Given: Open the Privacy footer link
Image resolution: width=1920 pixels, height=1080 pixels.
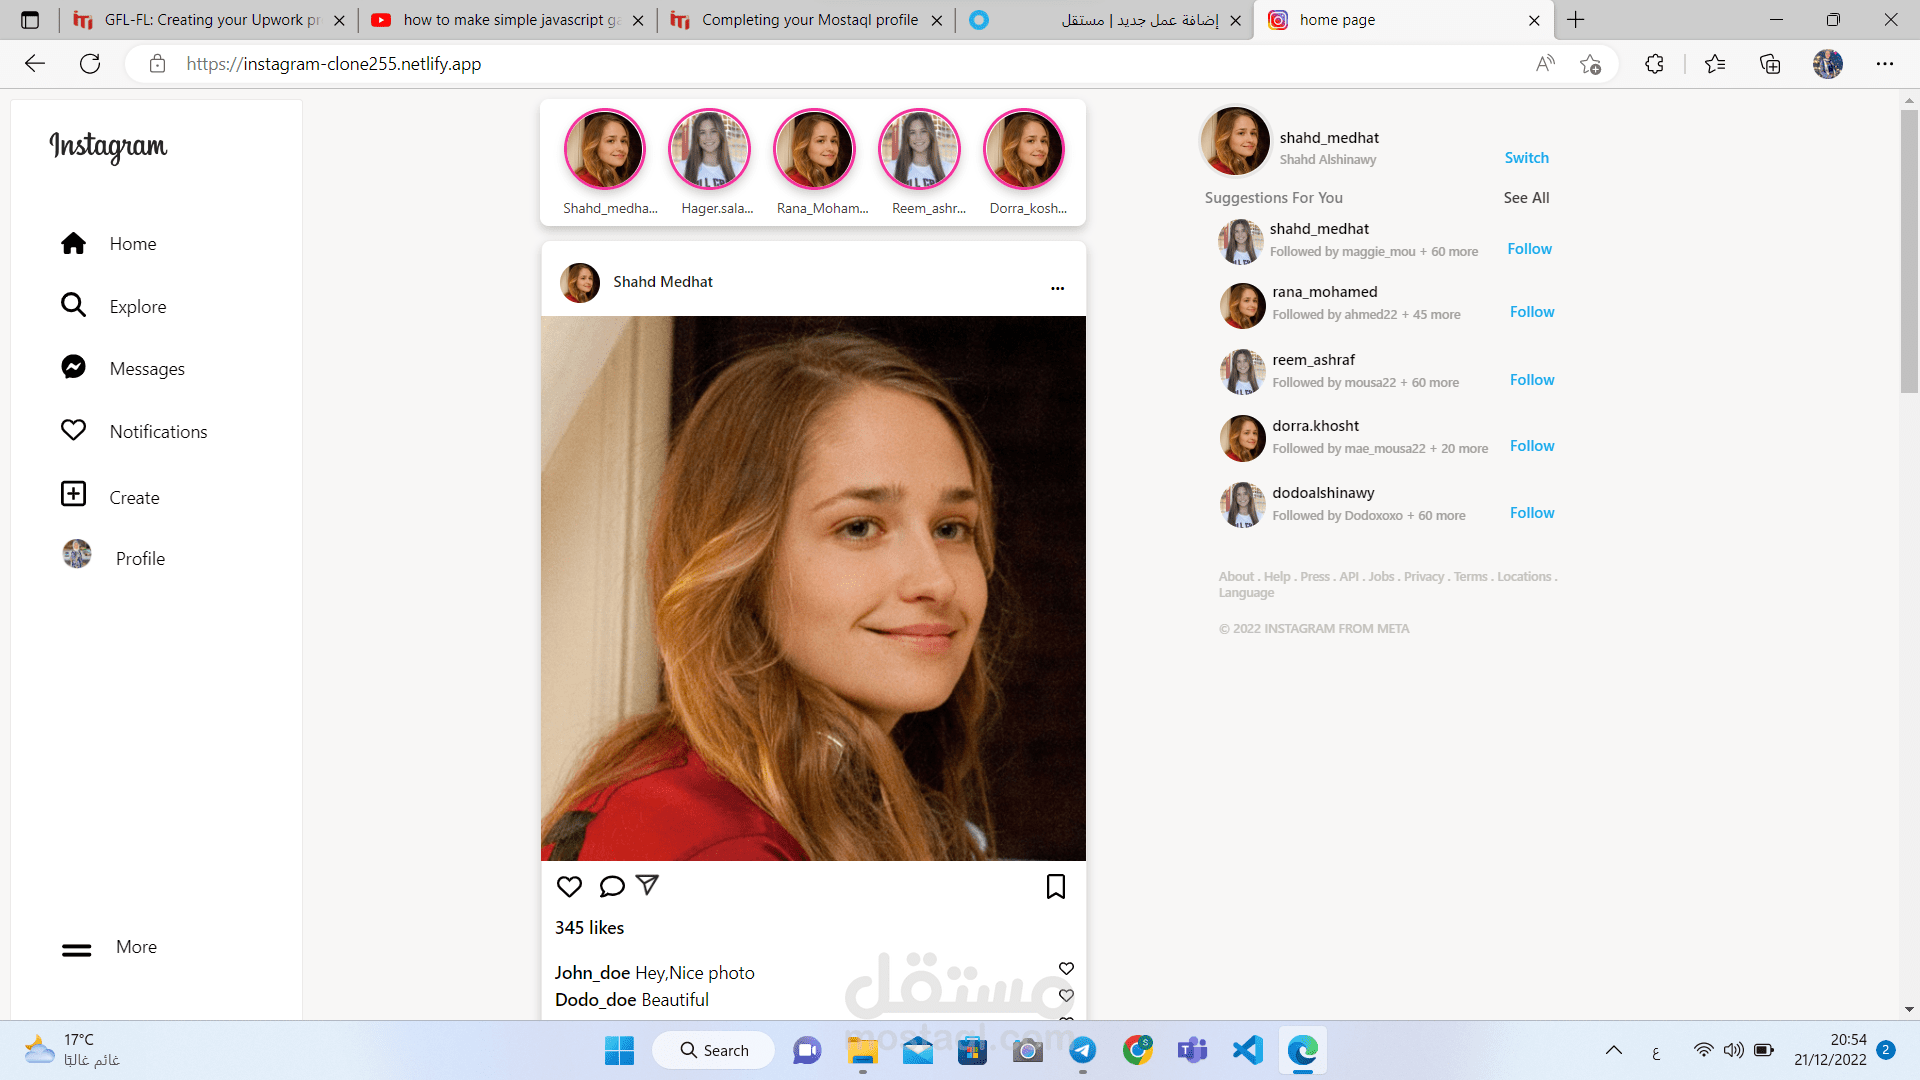Looking at the screenshot, I should (x=1424, y=577).
